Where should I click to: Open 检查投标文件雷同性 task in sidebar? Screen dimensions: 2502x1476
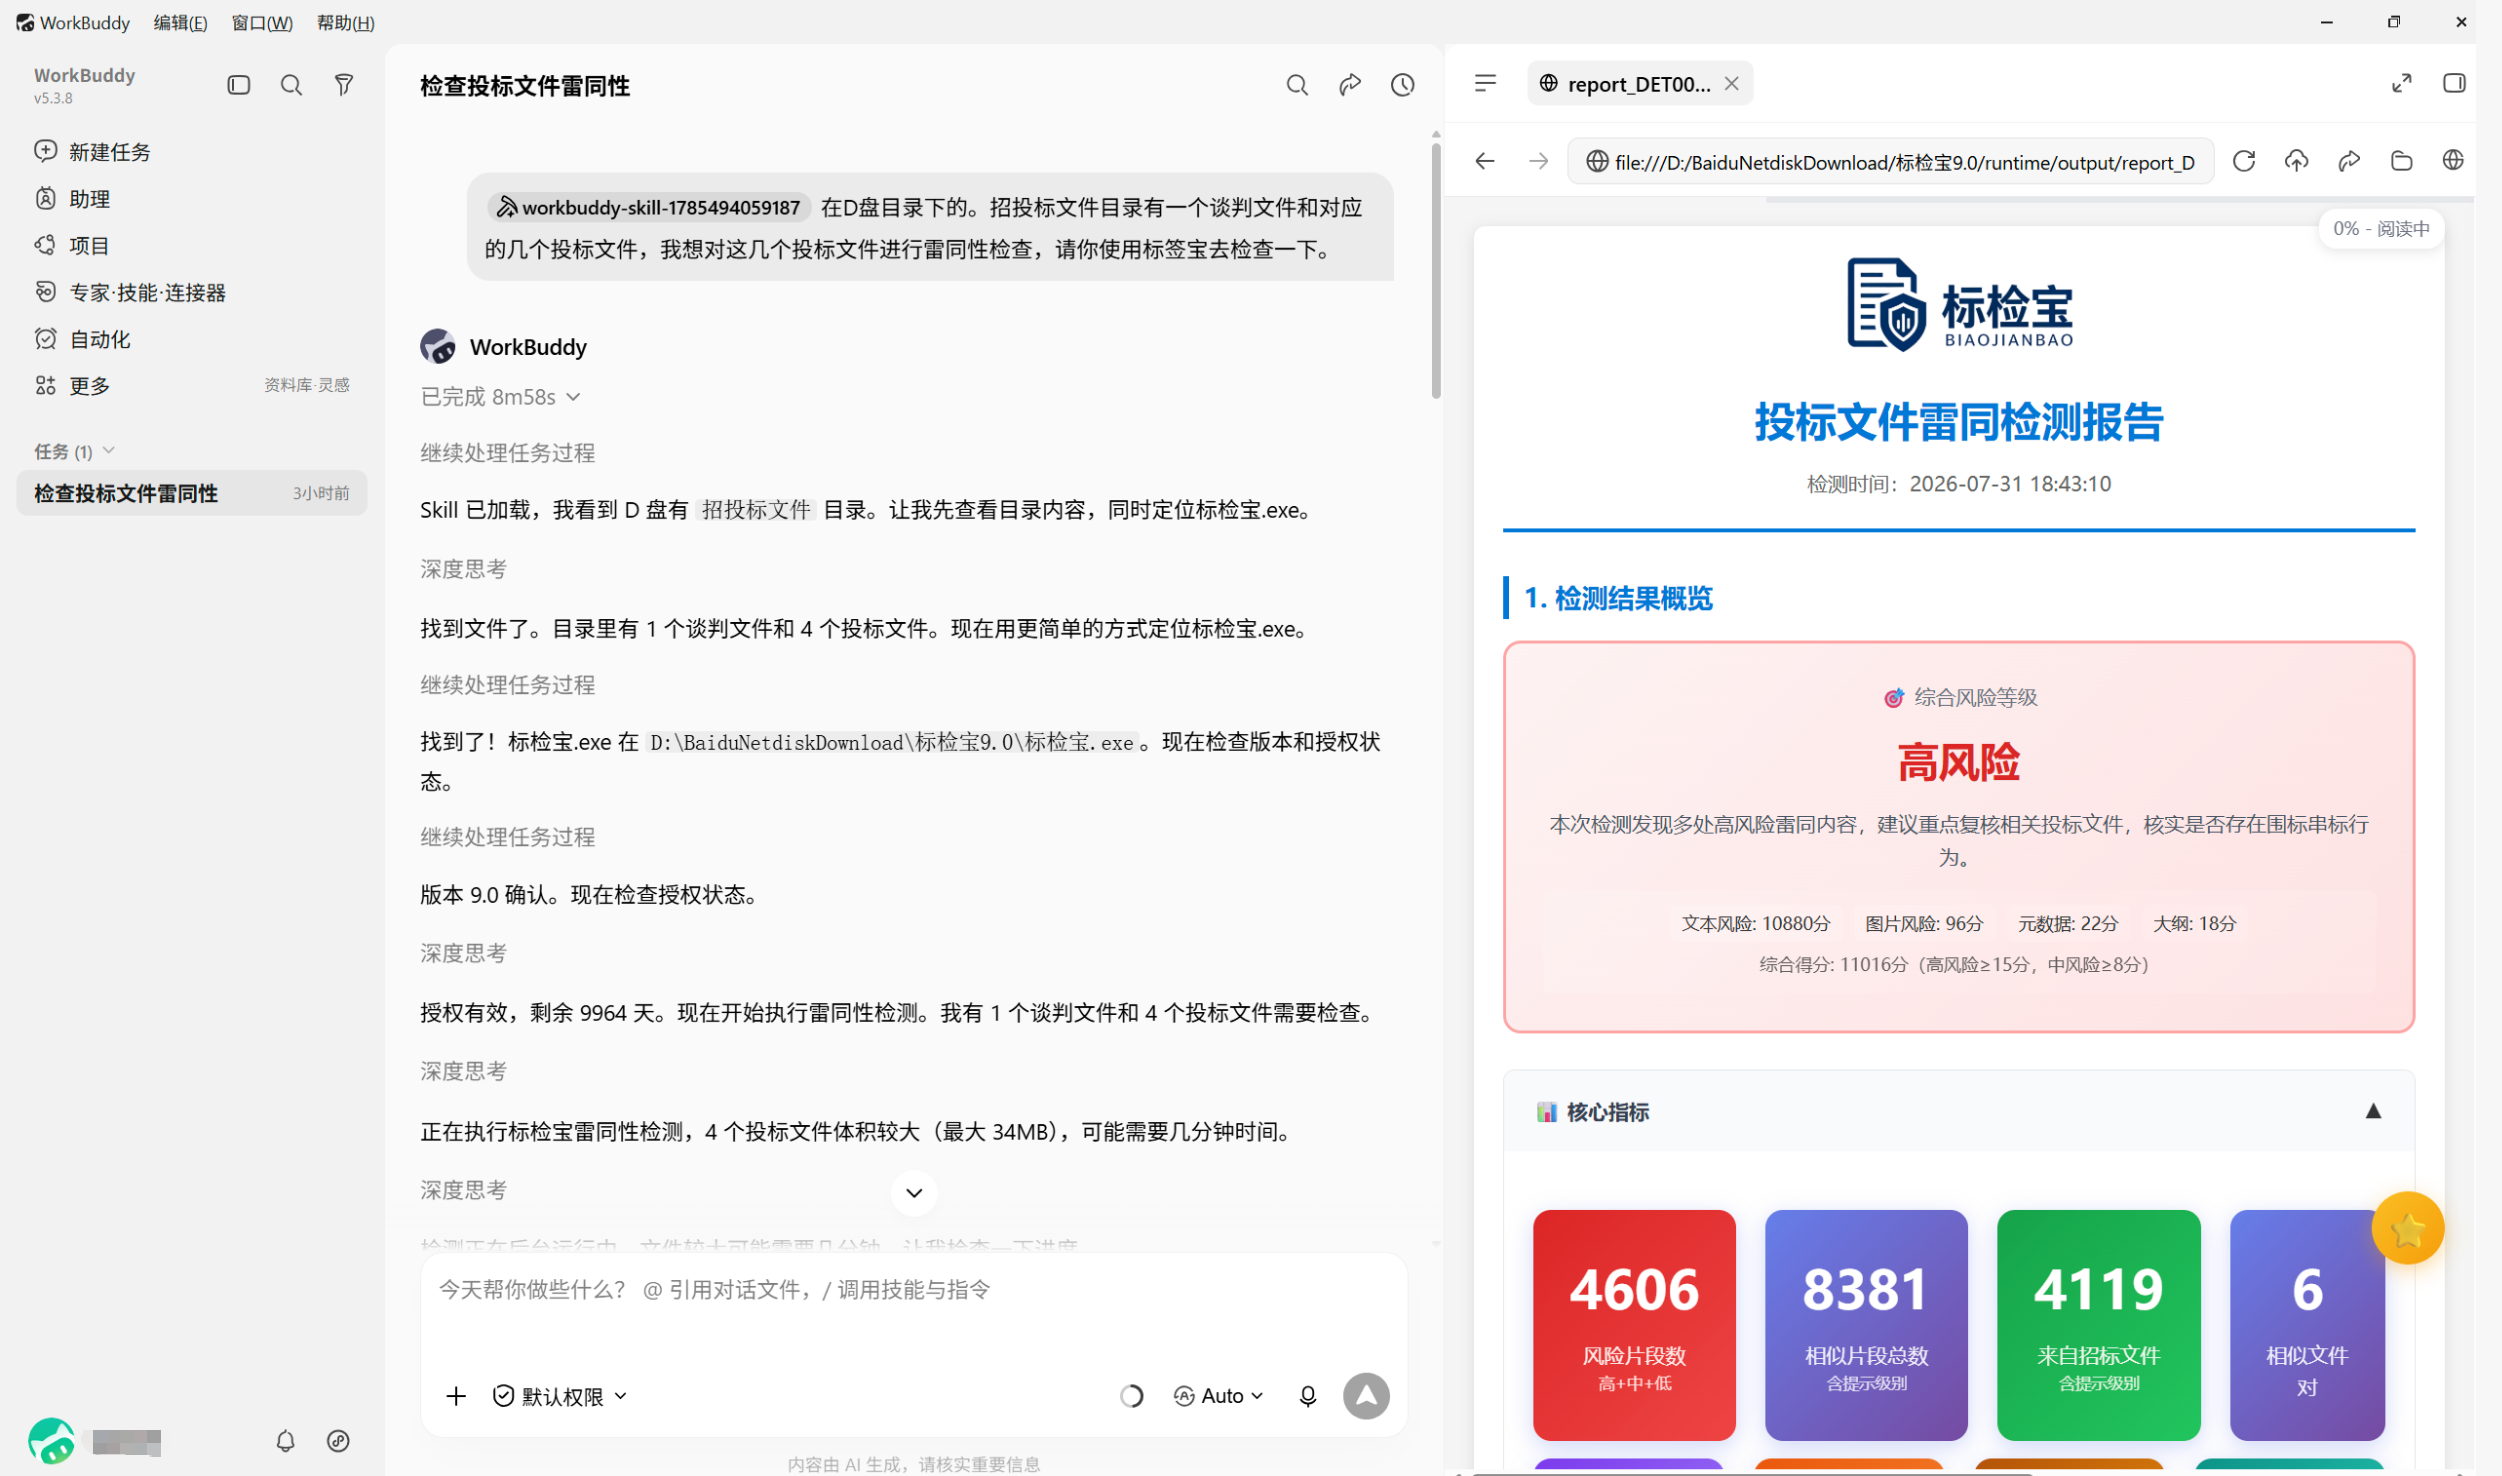191,493
